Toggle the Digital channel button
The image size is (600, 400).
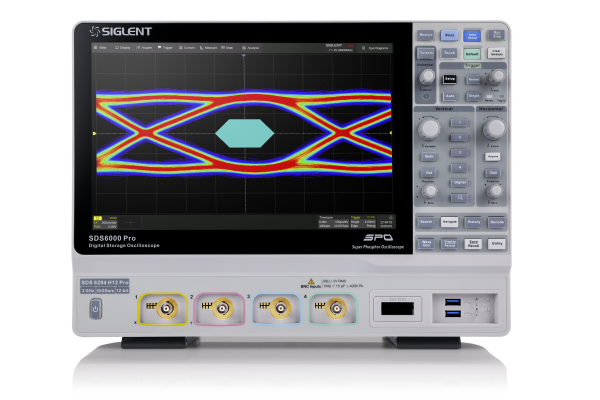[x=460, y=183]
